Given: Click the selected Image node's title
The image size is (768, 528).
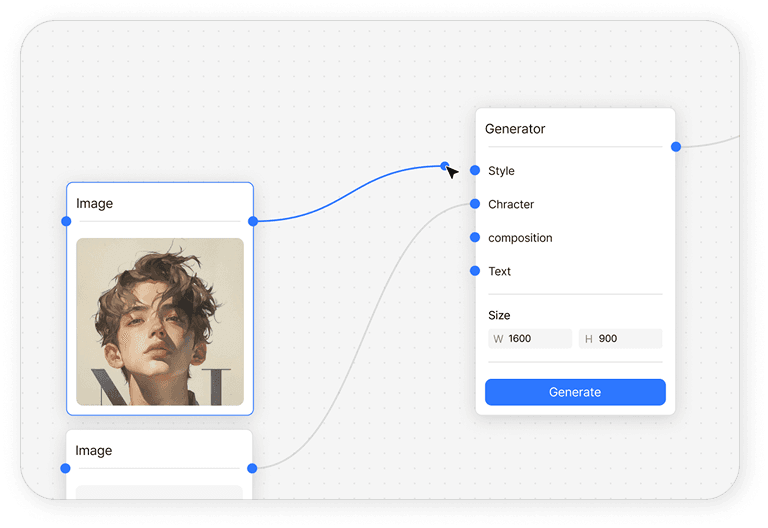Looking at the screenshot, I should pyautogui.click(x=95, y=203).
